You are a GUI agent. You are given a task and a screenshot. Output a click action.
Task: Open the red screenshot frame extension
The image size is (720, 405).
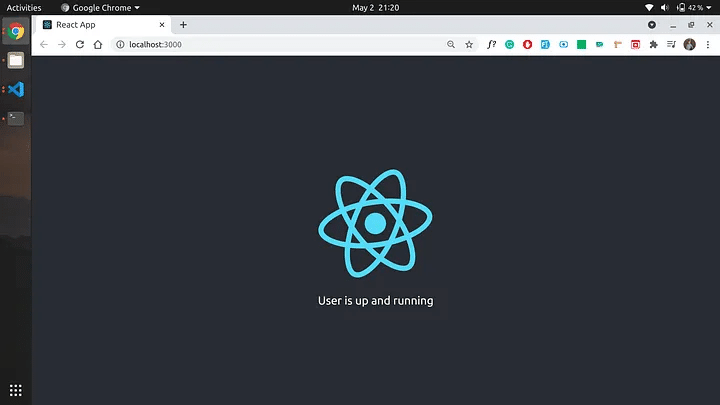[x=636, y=45]
